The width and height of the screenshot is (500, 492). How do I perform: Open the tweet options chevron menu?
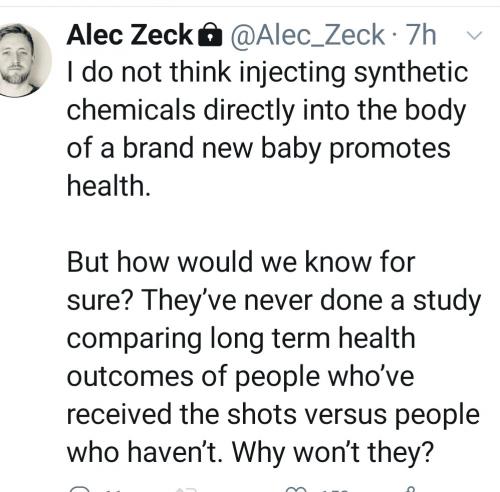click(474, 35)
